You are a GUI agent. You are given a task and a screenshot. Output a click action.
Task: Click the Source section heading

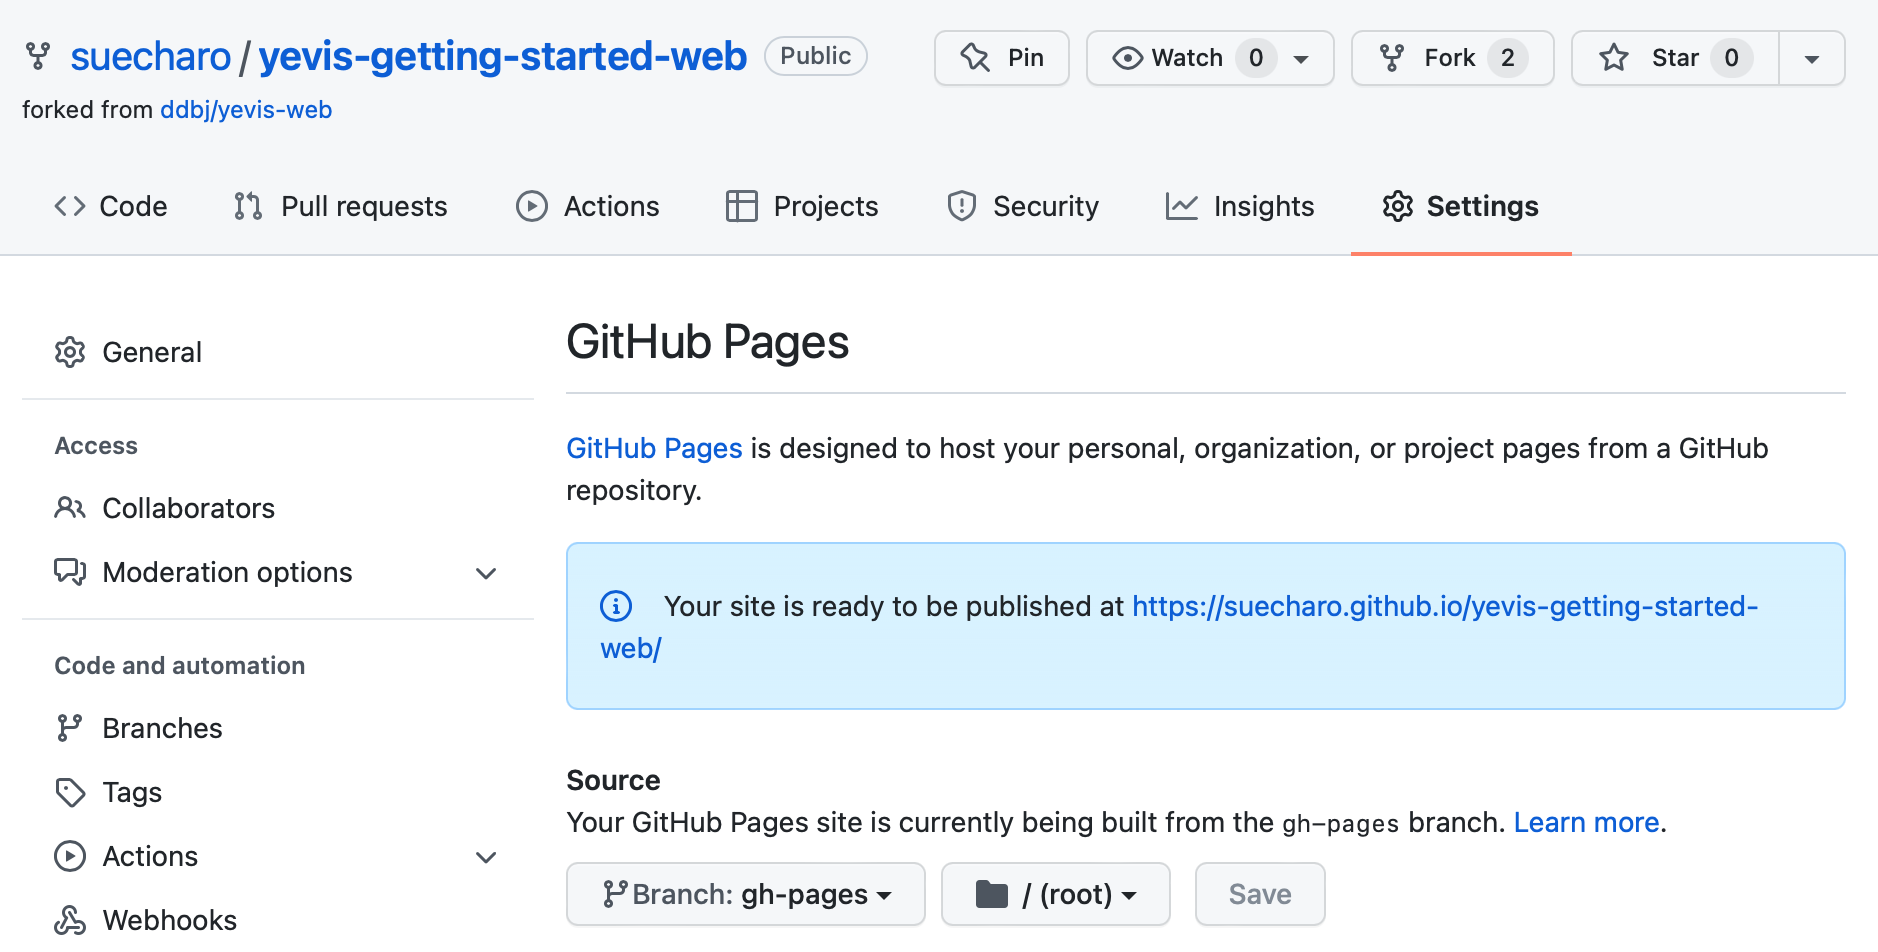coord(614,780)
